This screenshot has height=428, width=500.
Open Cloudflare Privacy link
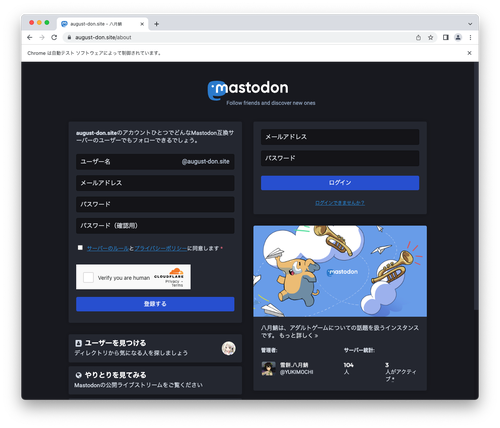click(172, 282)
